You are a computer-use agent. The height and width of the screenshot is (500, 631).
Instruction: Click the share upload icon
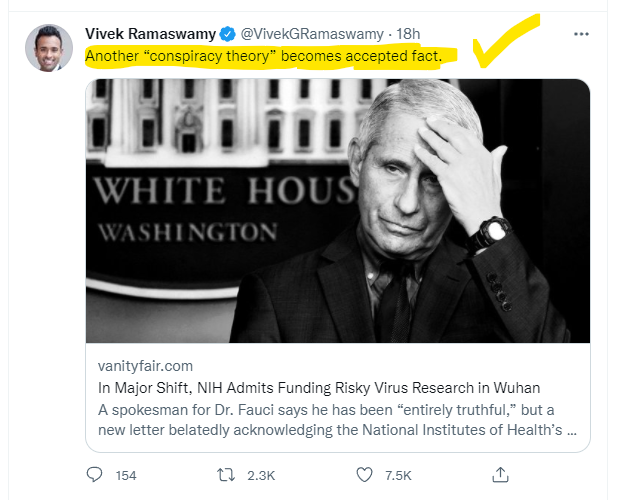tap(501, 475)
